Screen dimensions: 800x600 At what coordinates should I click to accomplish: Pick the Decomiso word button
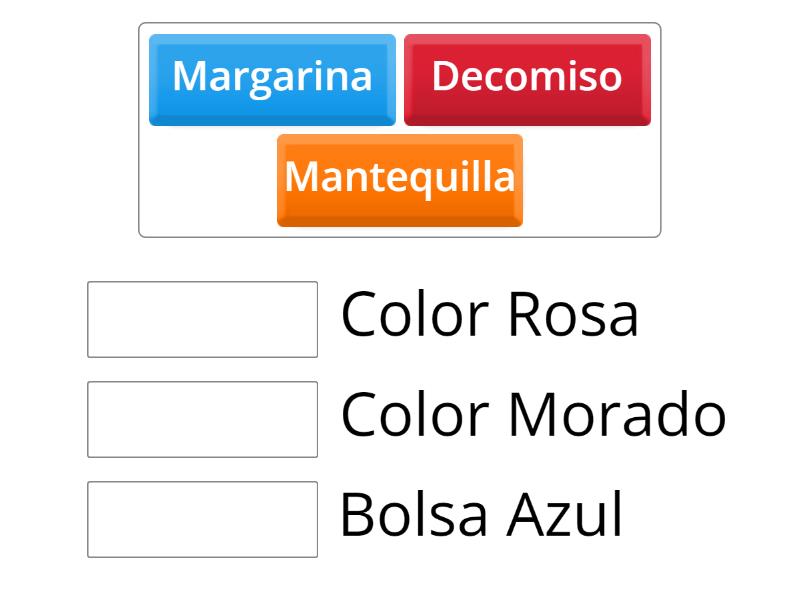527,77
